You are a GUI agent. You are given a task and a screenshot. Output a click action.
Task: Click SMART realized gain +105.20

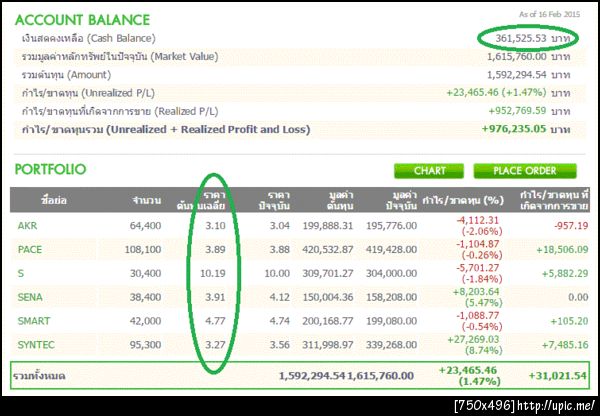[569, 321]
